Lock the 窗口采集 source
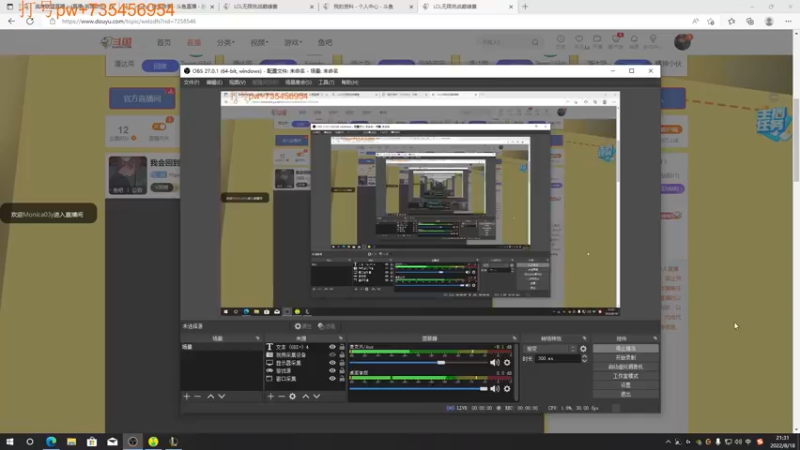Viewport: 800px width, 450px height. [x=342, y=379]
